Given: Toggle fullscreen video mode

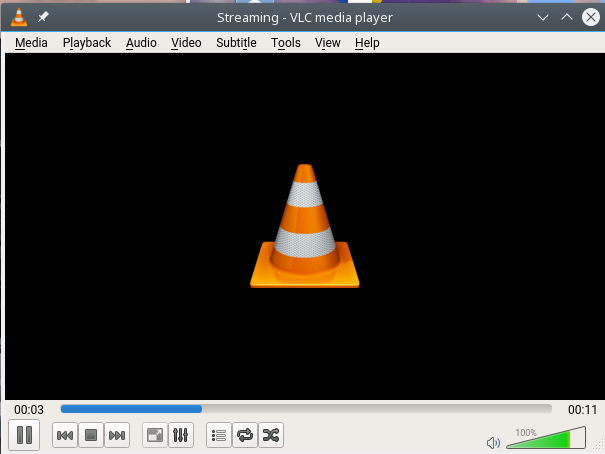Looking at the screenshot, I should (x=155, y=435).
